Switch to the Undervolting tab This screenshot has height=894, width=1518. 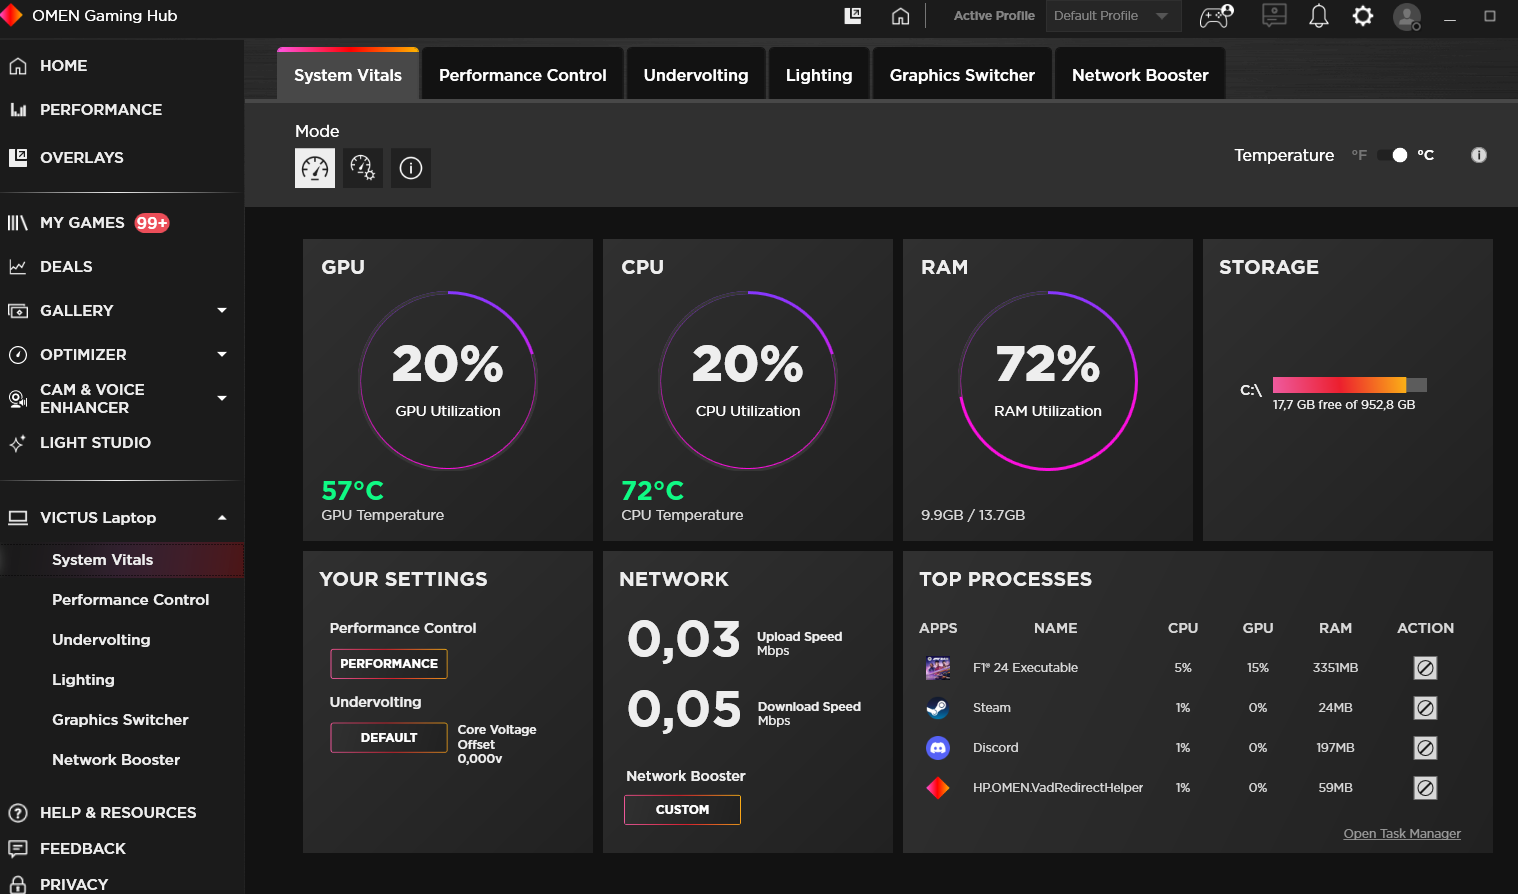click(696, 75)
